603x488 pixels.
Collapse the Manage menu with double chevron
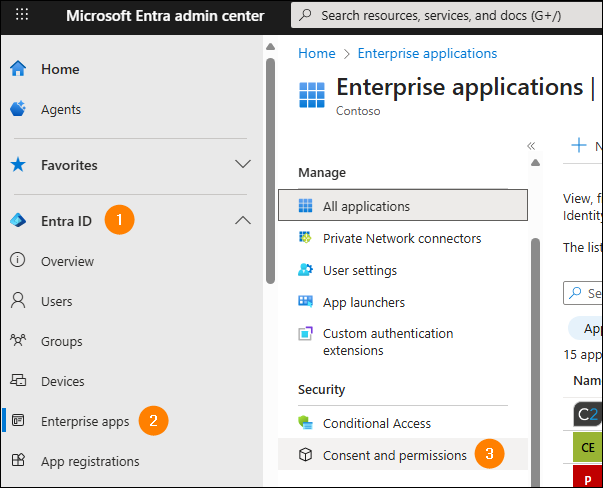(x=531, y=146)
